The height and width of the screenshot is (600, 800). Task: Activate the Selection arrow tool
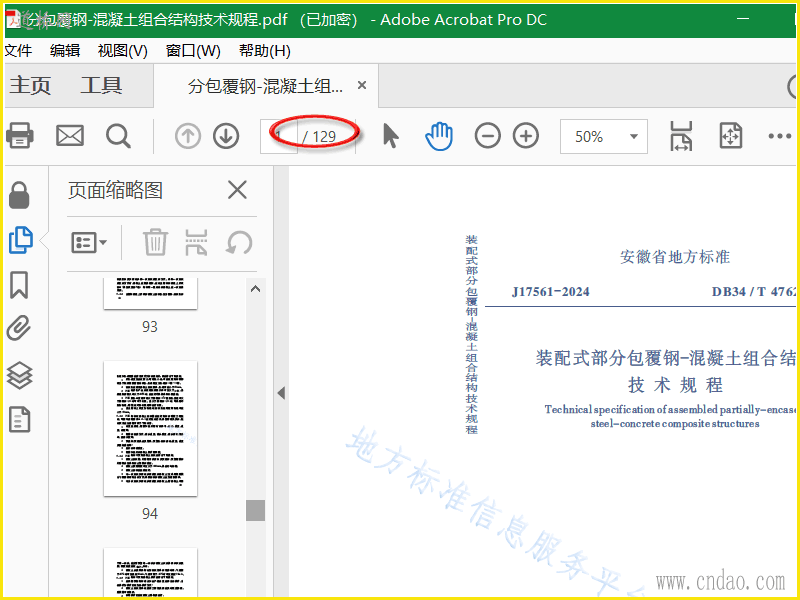point(390,136)
